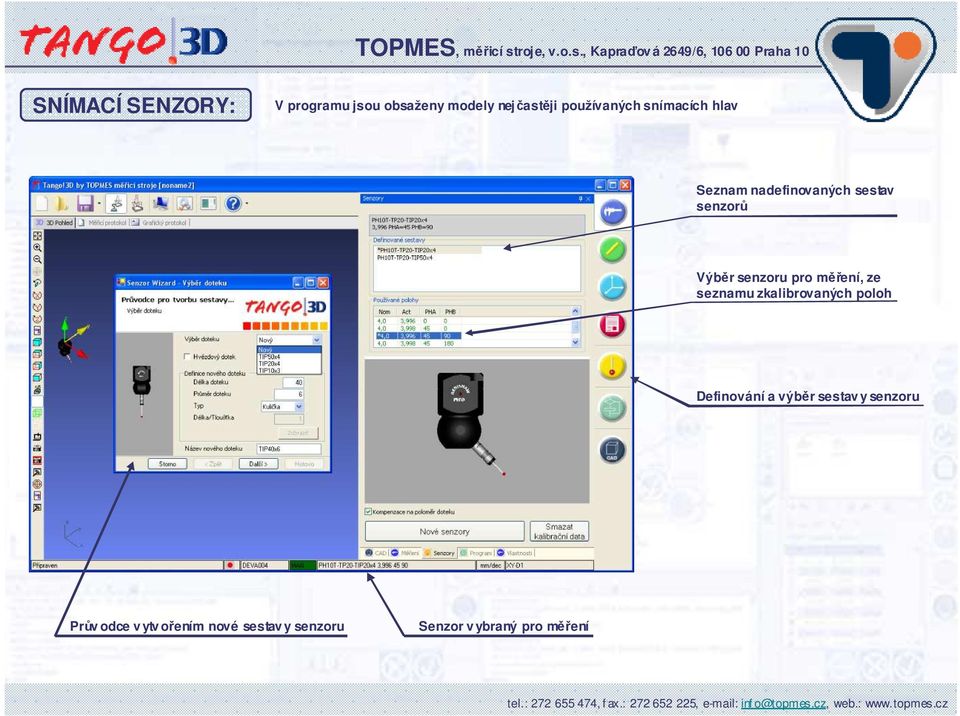
Task: Open the Typ dropdown showing Kulička
Action: 282,406
